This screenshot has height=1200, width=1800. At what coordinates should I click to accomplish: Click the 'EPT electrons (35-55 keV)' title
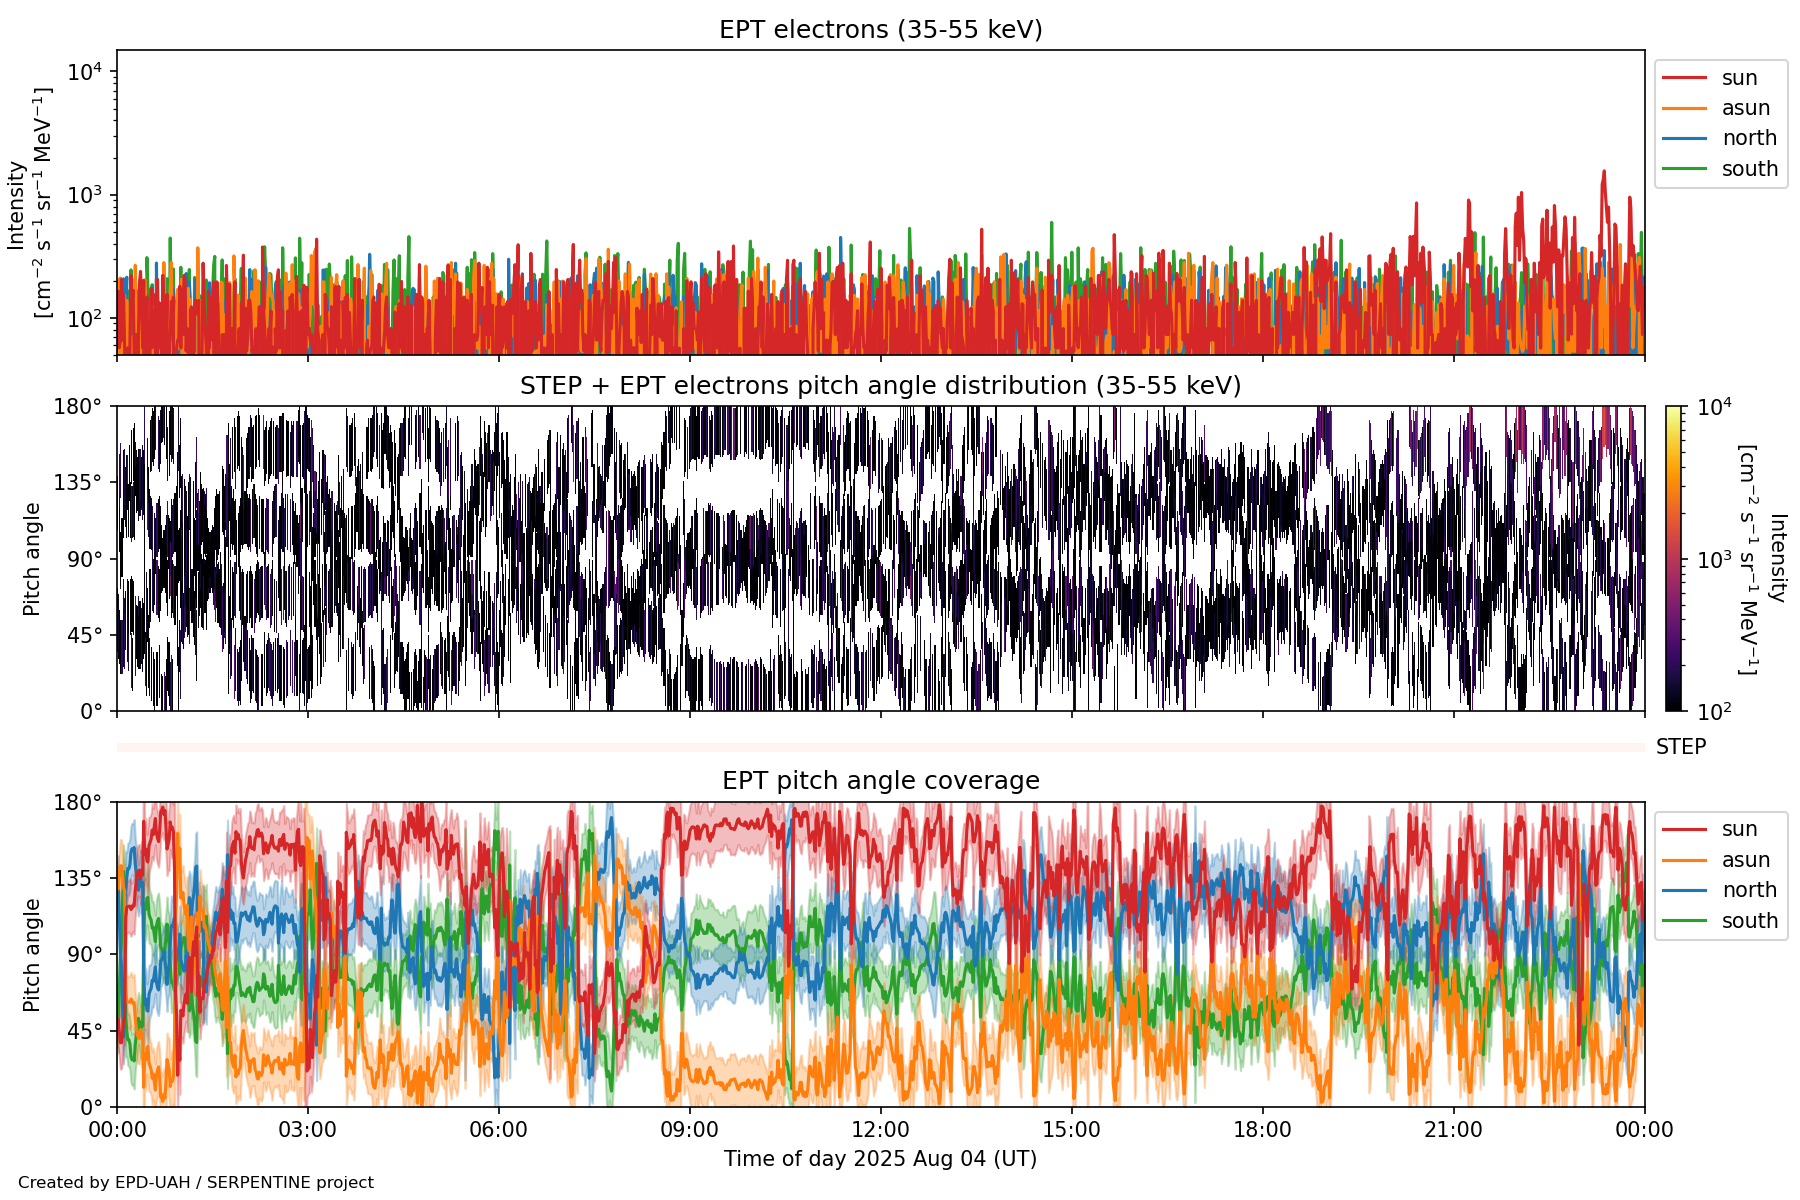(x=880, y=30)
